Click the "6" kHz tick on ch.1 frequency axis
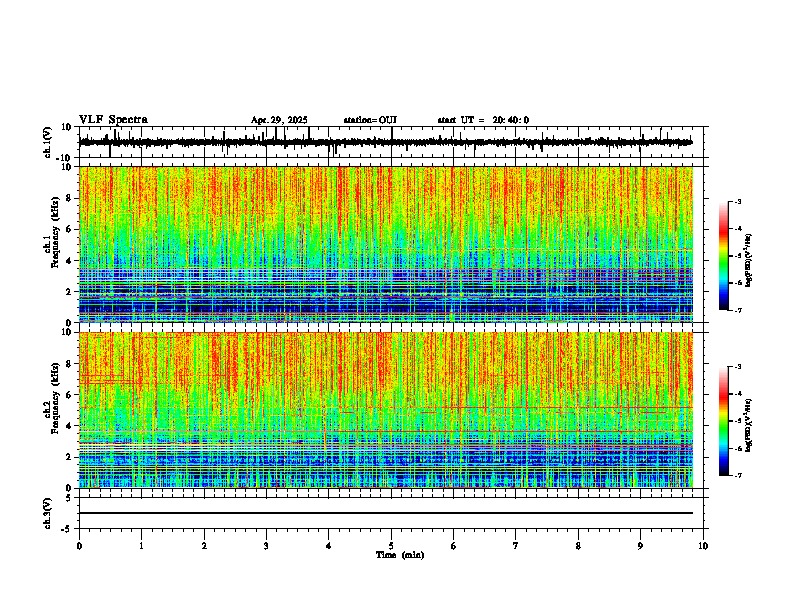792x612 pixels. 69,230
